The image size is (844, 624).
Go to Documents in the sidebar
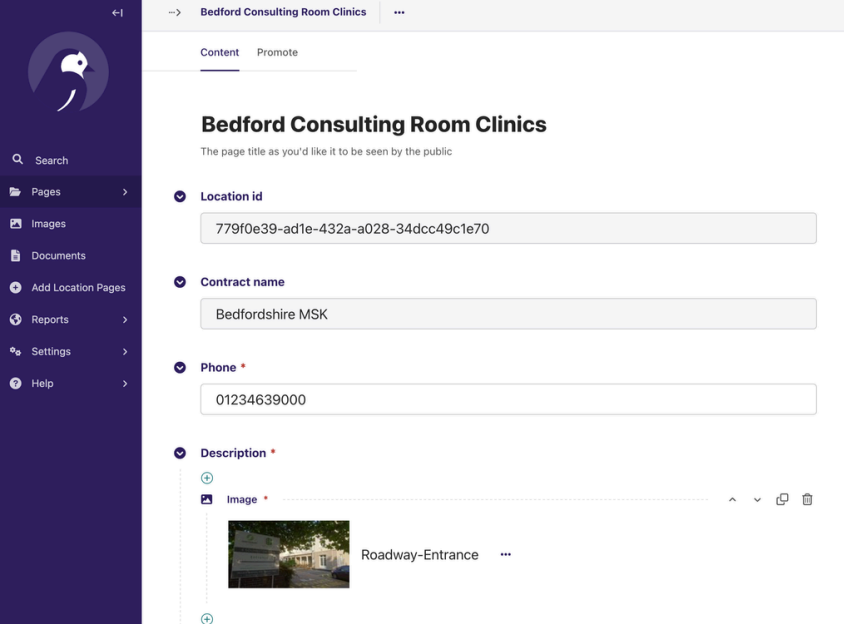click(x=58, y=256)
